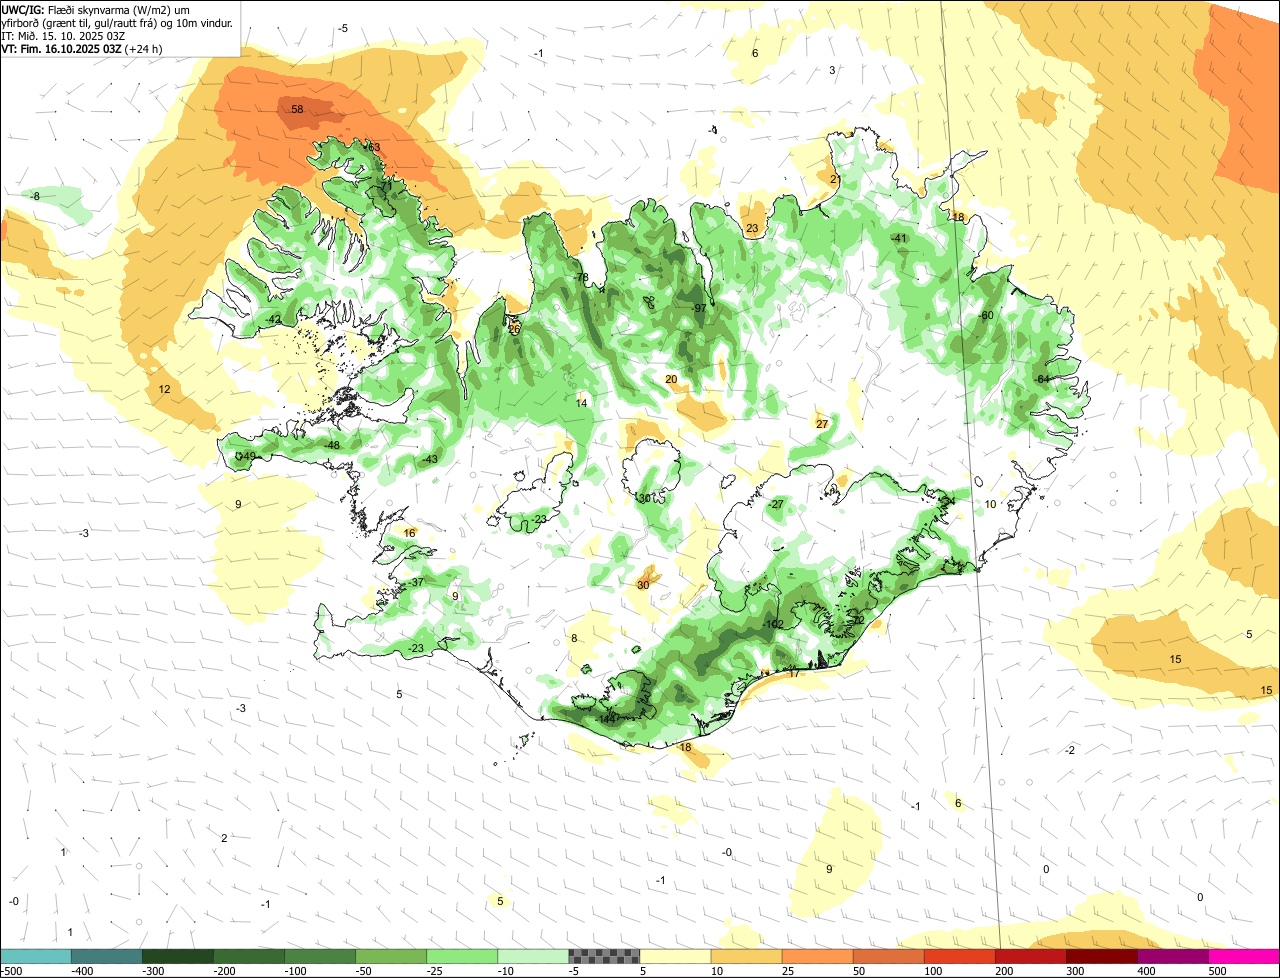
Task: Click the map value "-41" in the northeast
Action: pos(899,238)
